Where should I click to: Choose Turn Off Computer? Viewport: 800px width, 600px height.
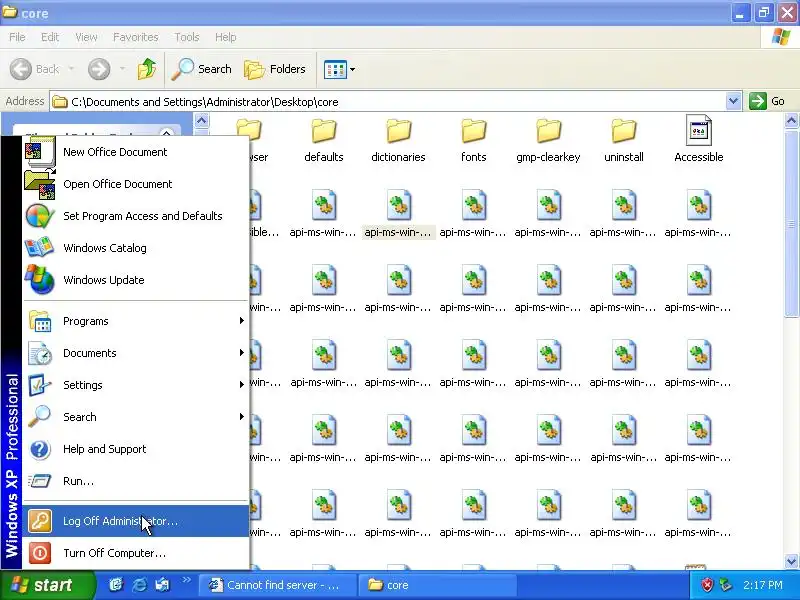[x=136, y=553]
